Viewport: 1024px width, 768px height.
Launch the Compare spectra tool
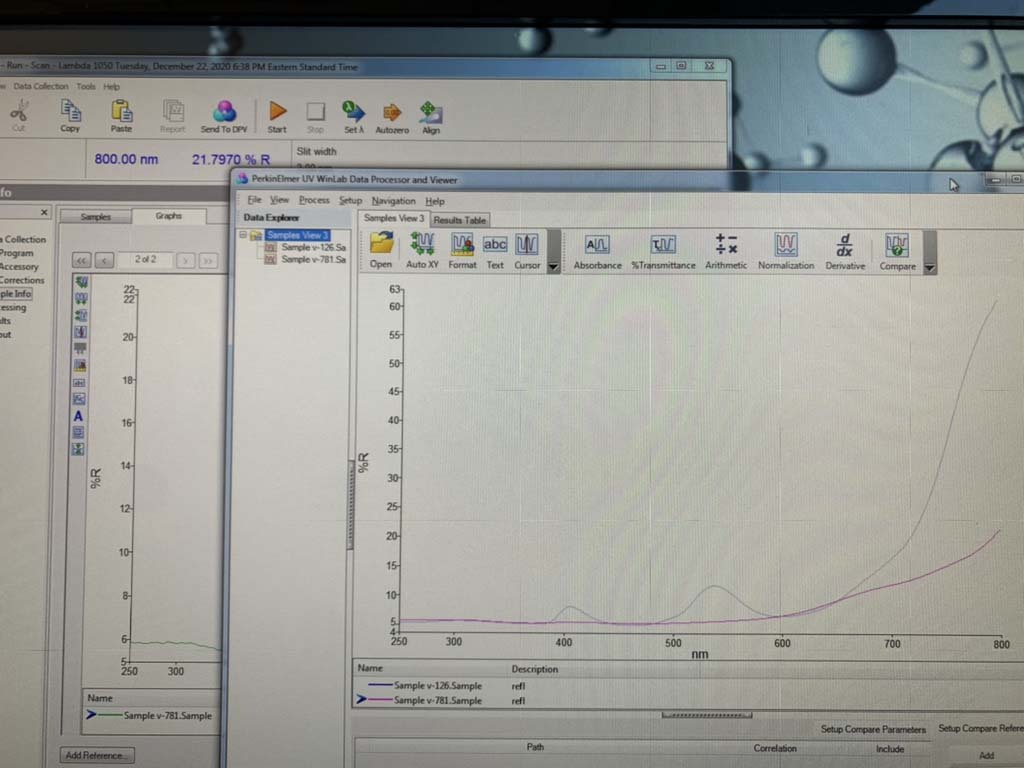[x=897, y=249]
